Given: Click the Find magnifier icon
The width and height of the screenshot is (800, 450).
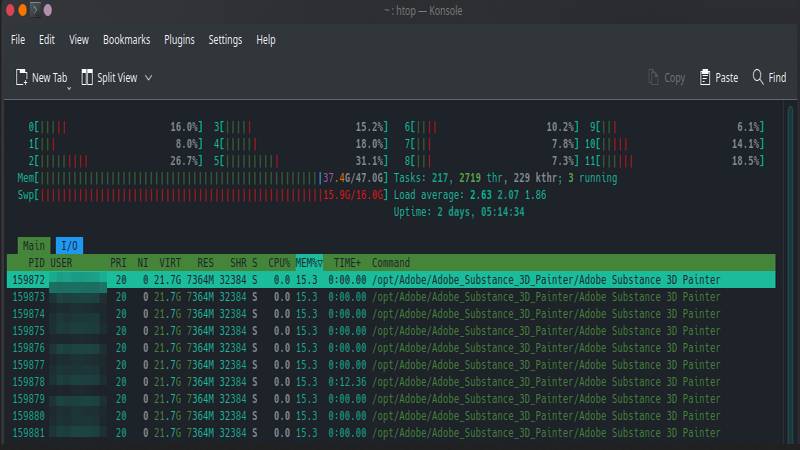Looking at the screenshot, I should [758, 77].
